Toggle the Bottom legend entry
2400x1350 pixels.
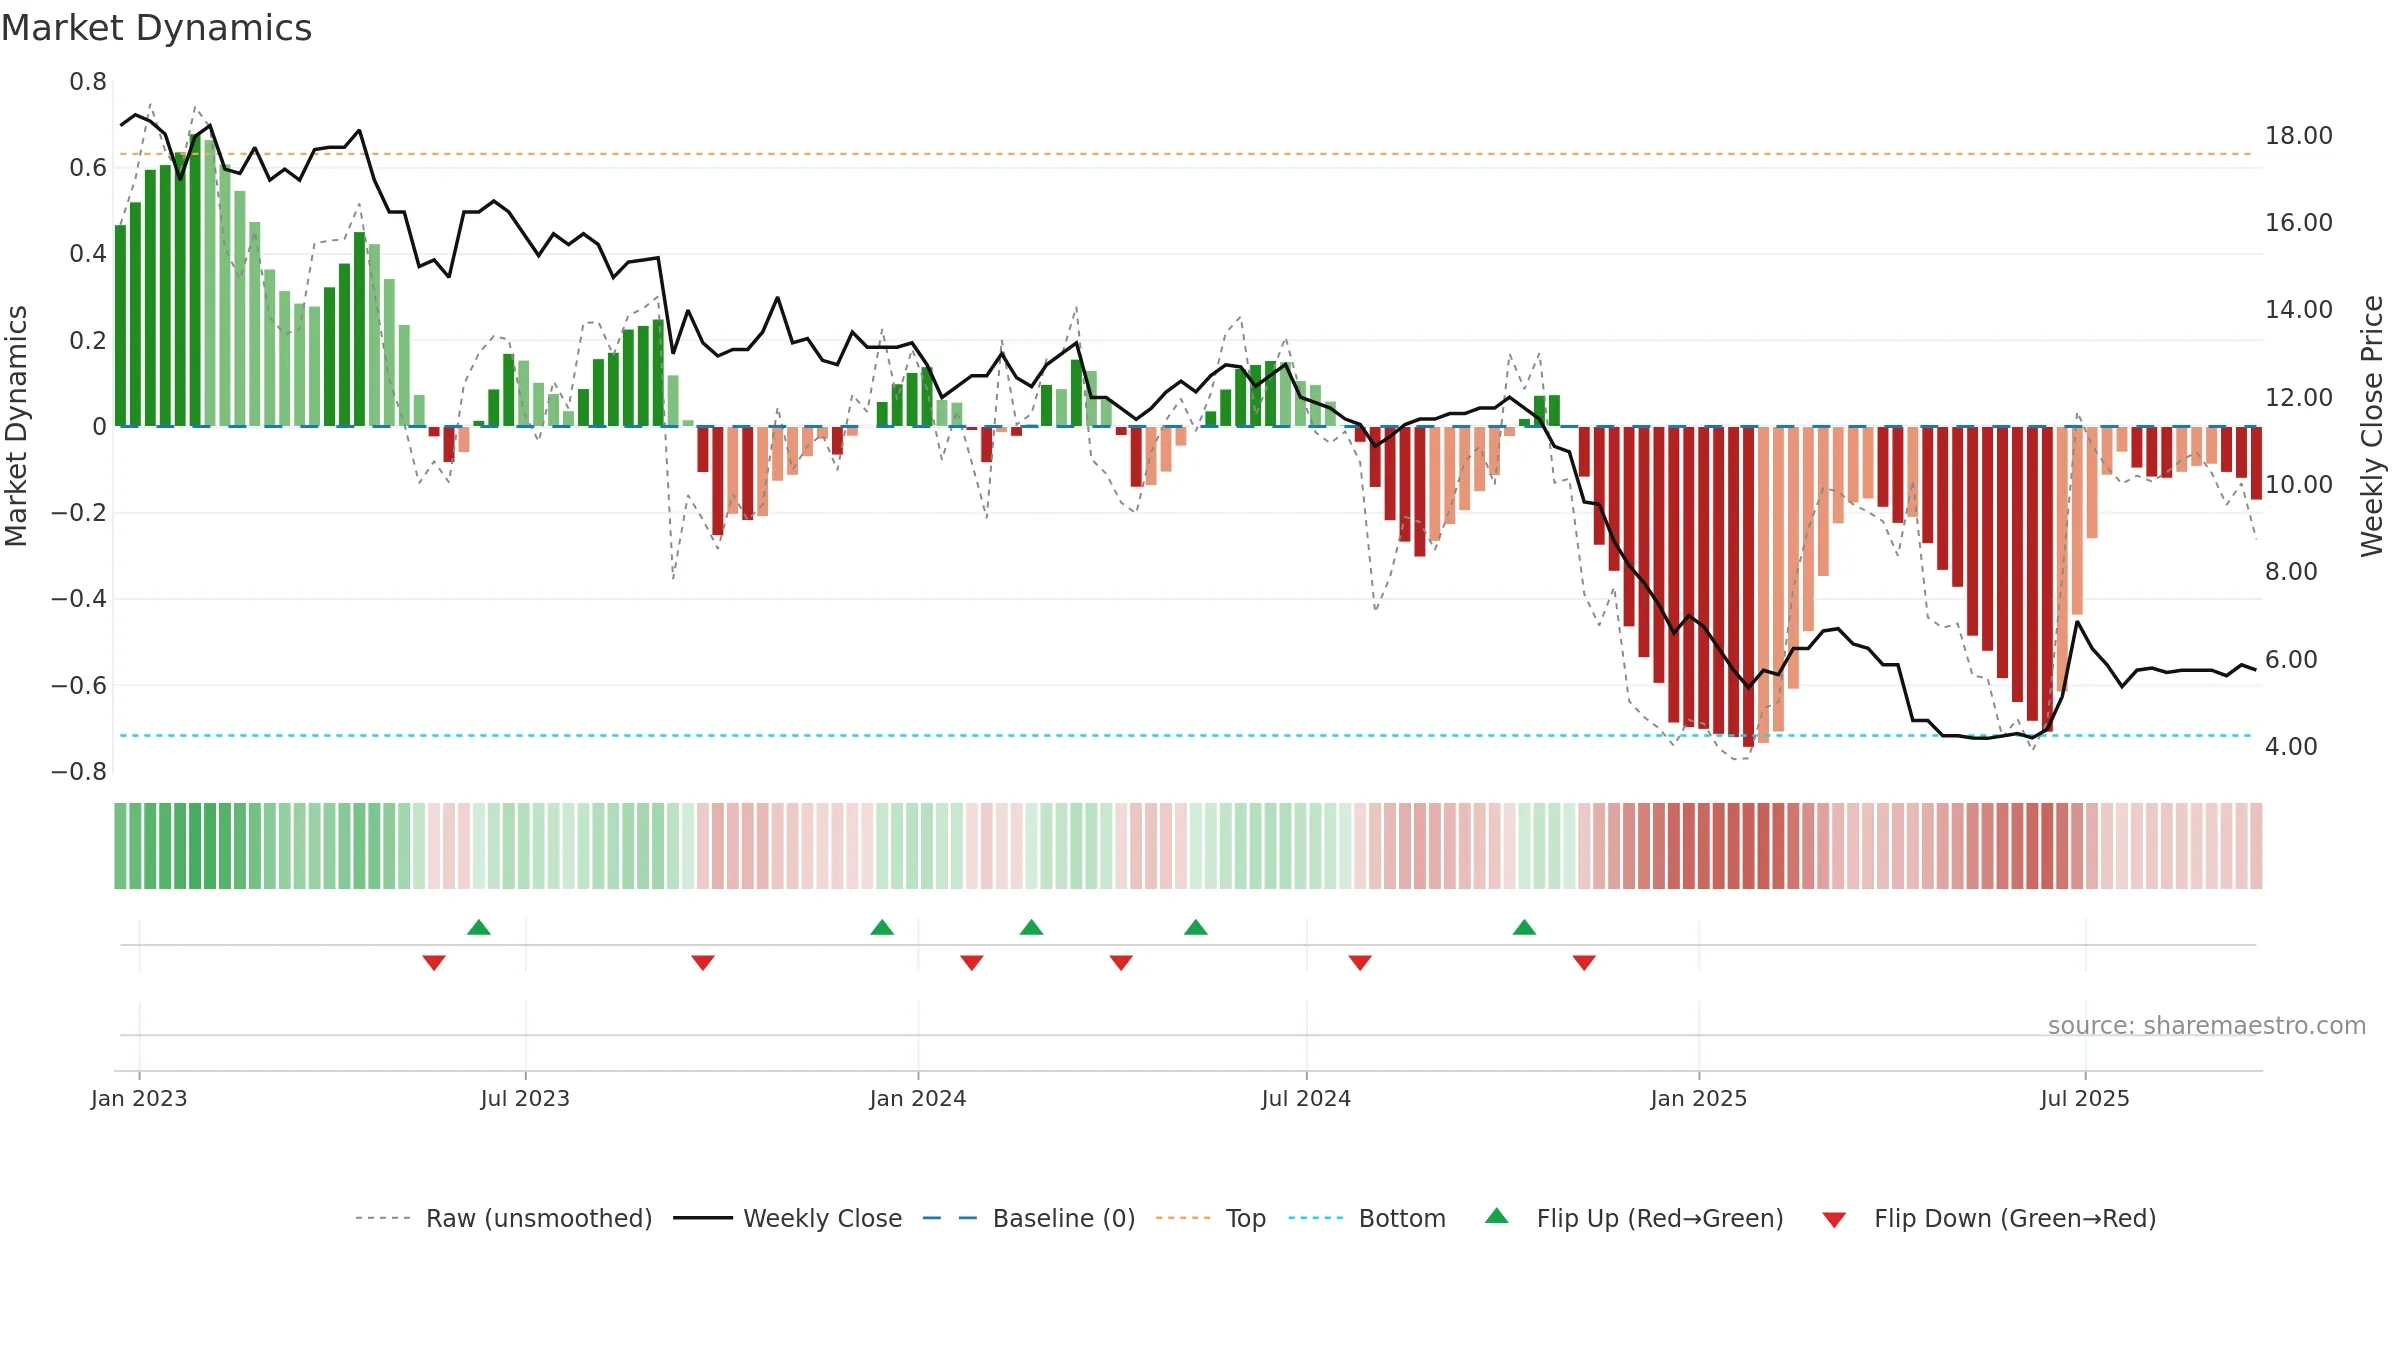[1367, 1218]
